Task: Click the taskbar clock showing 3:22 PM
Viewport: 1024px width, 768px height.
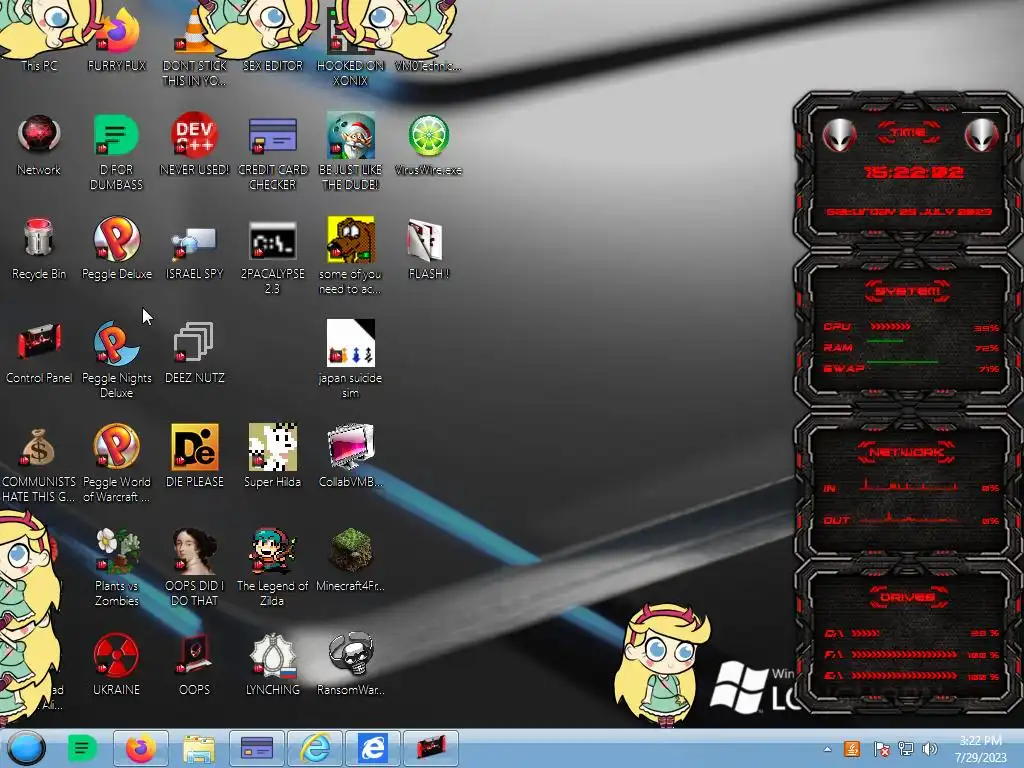Action: coord(980,749)
